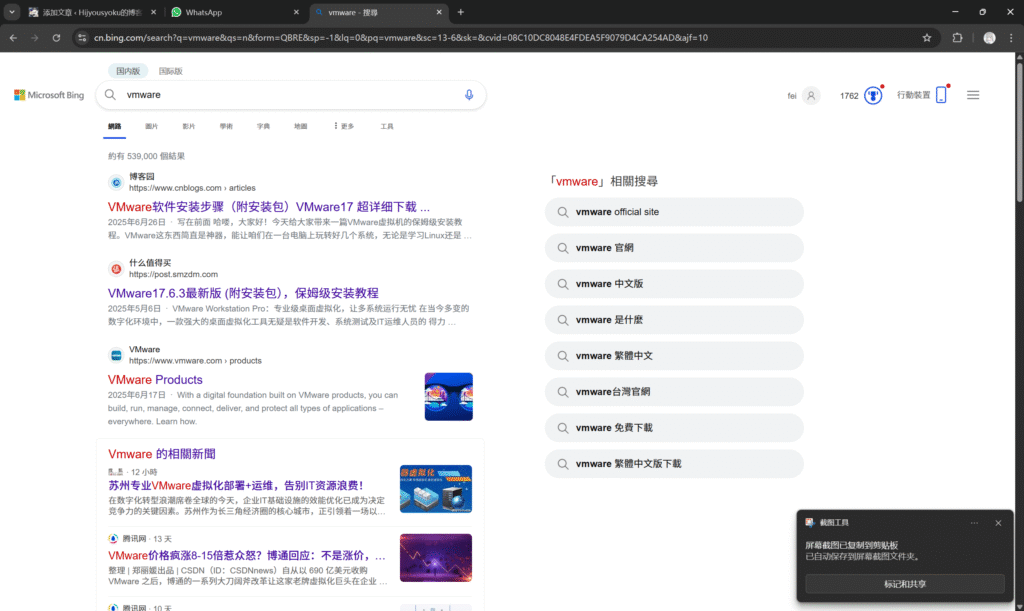Click the 苏州 virtualization news thumbnail
Viewport: 1024px width, 611px height.
click(x=436, y=488)
